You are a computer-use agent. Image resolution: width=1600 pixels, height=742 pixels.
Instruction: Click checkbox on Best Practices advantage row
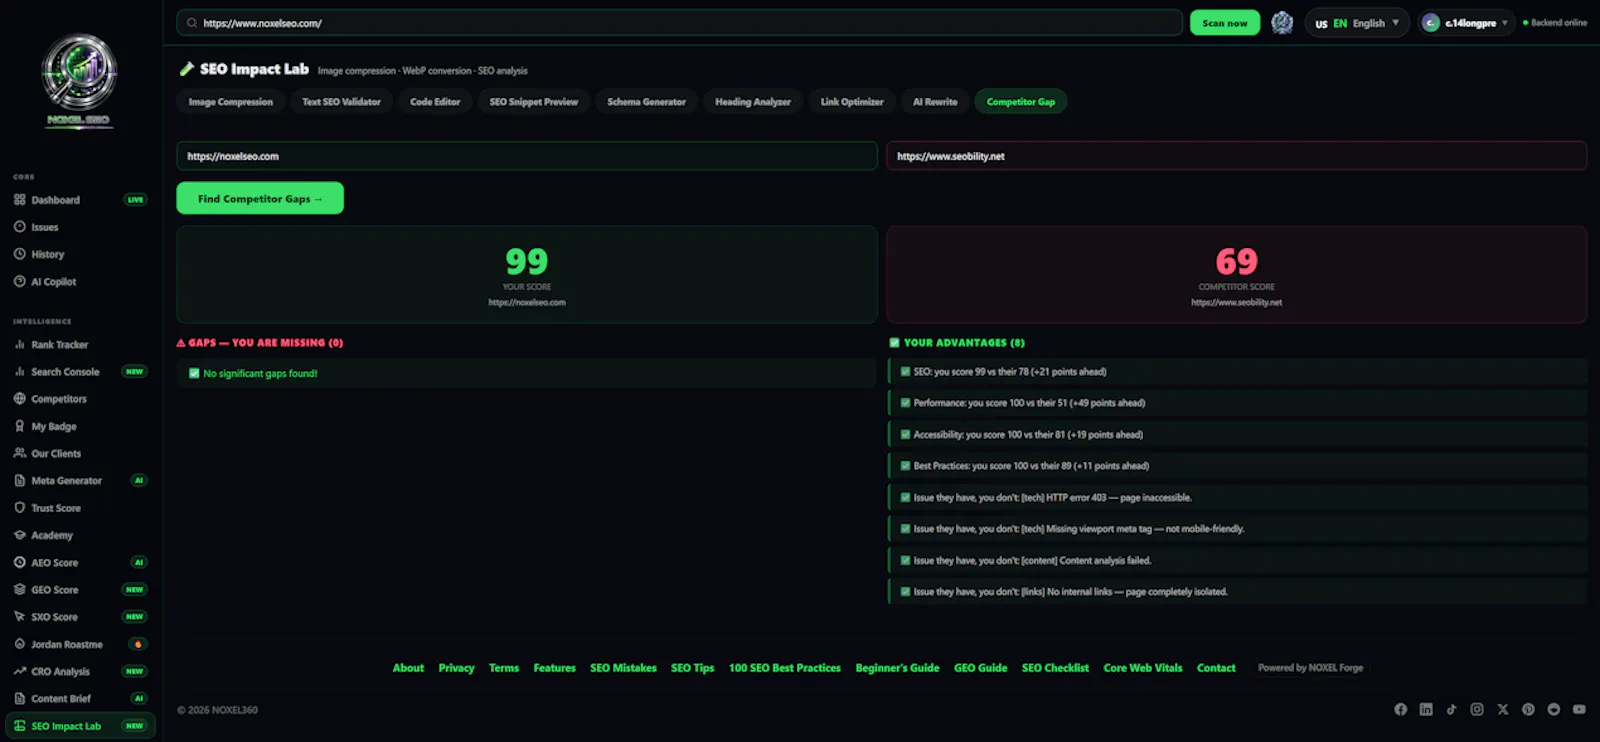[905, 466]
